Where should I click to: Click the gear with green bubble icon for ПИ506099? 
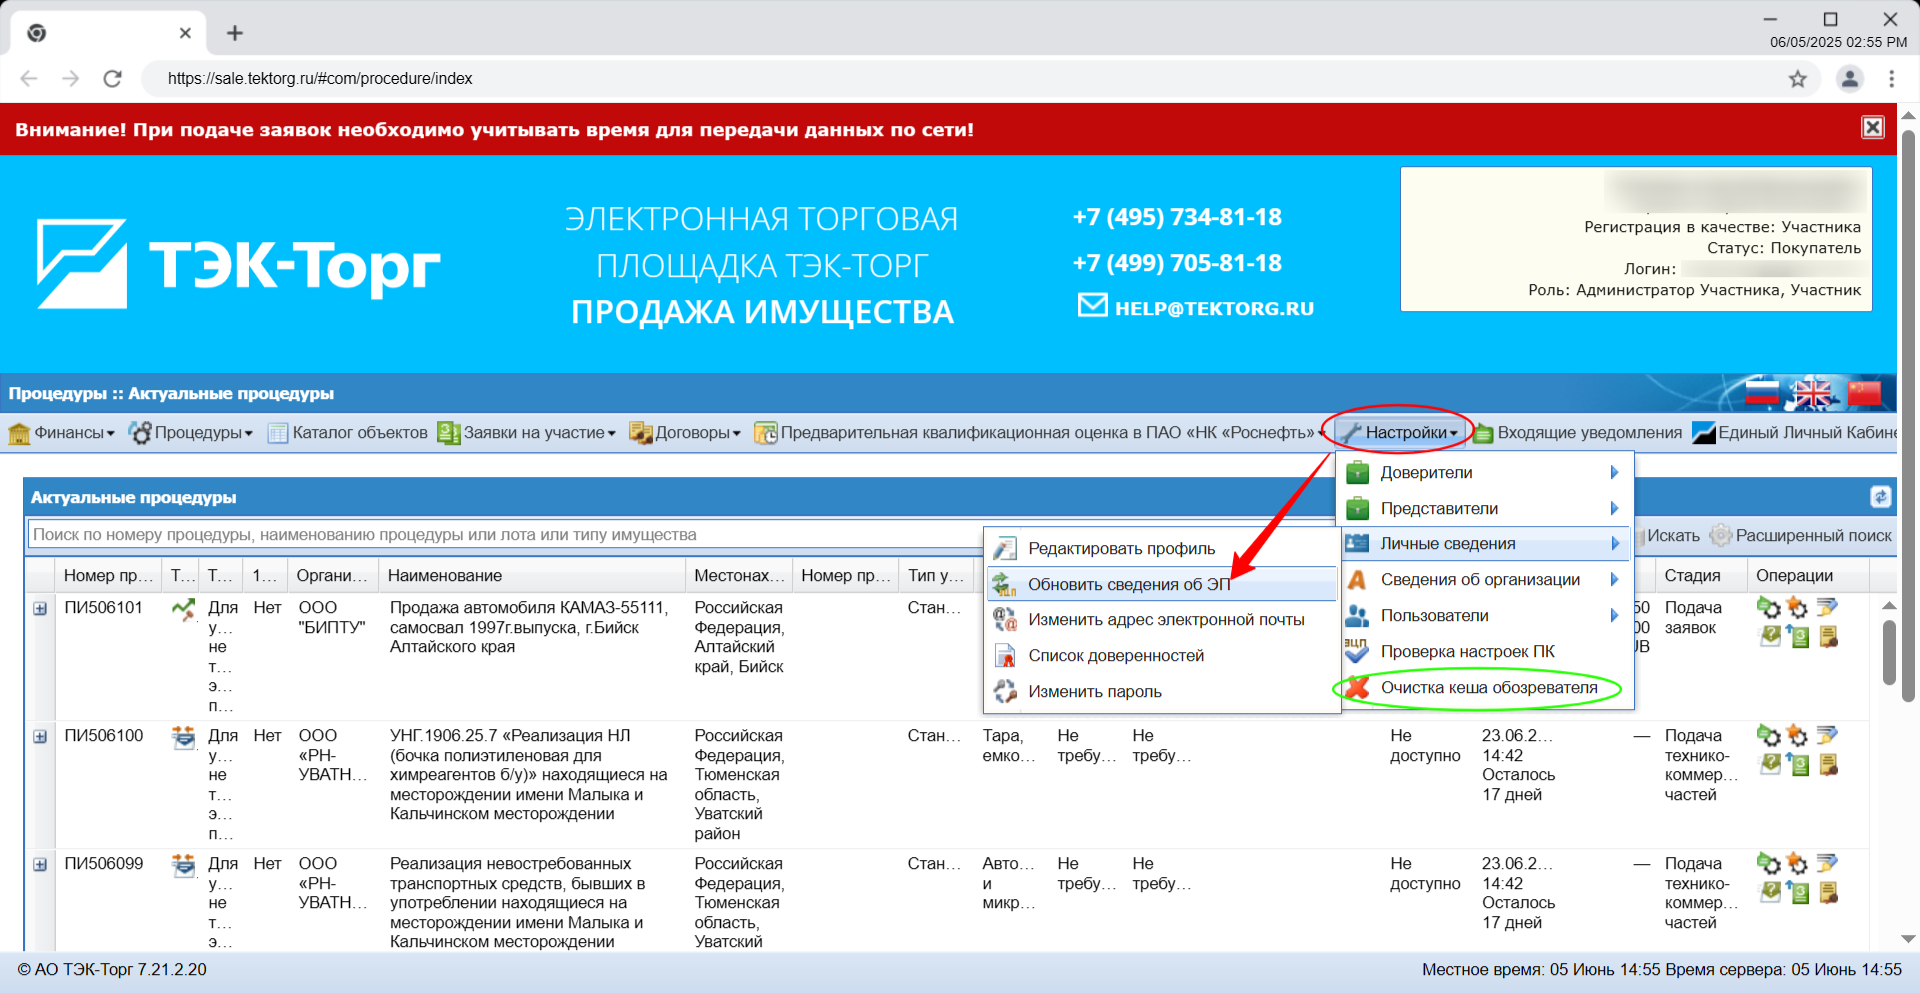(1769, 864)
